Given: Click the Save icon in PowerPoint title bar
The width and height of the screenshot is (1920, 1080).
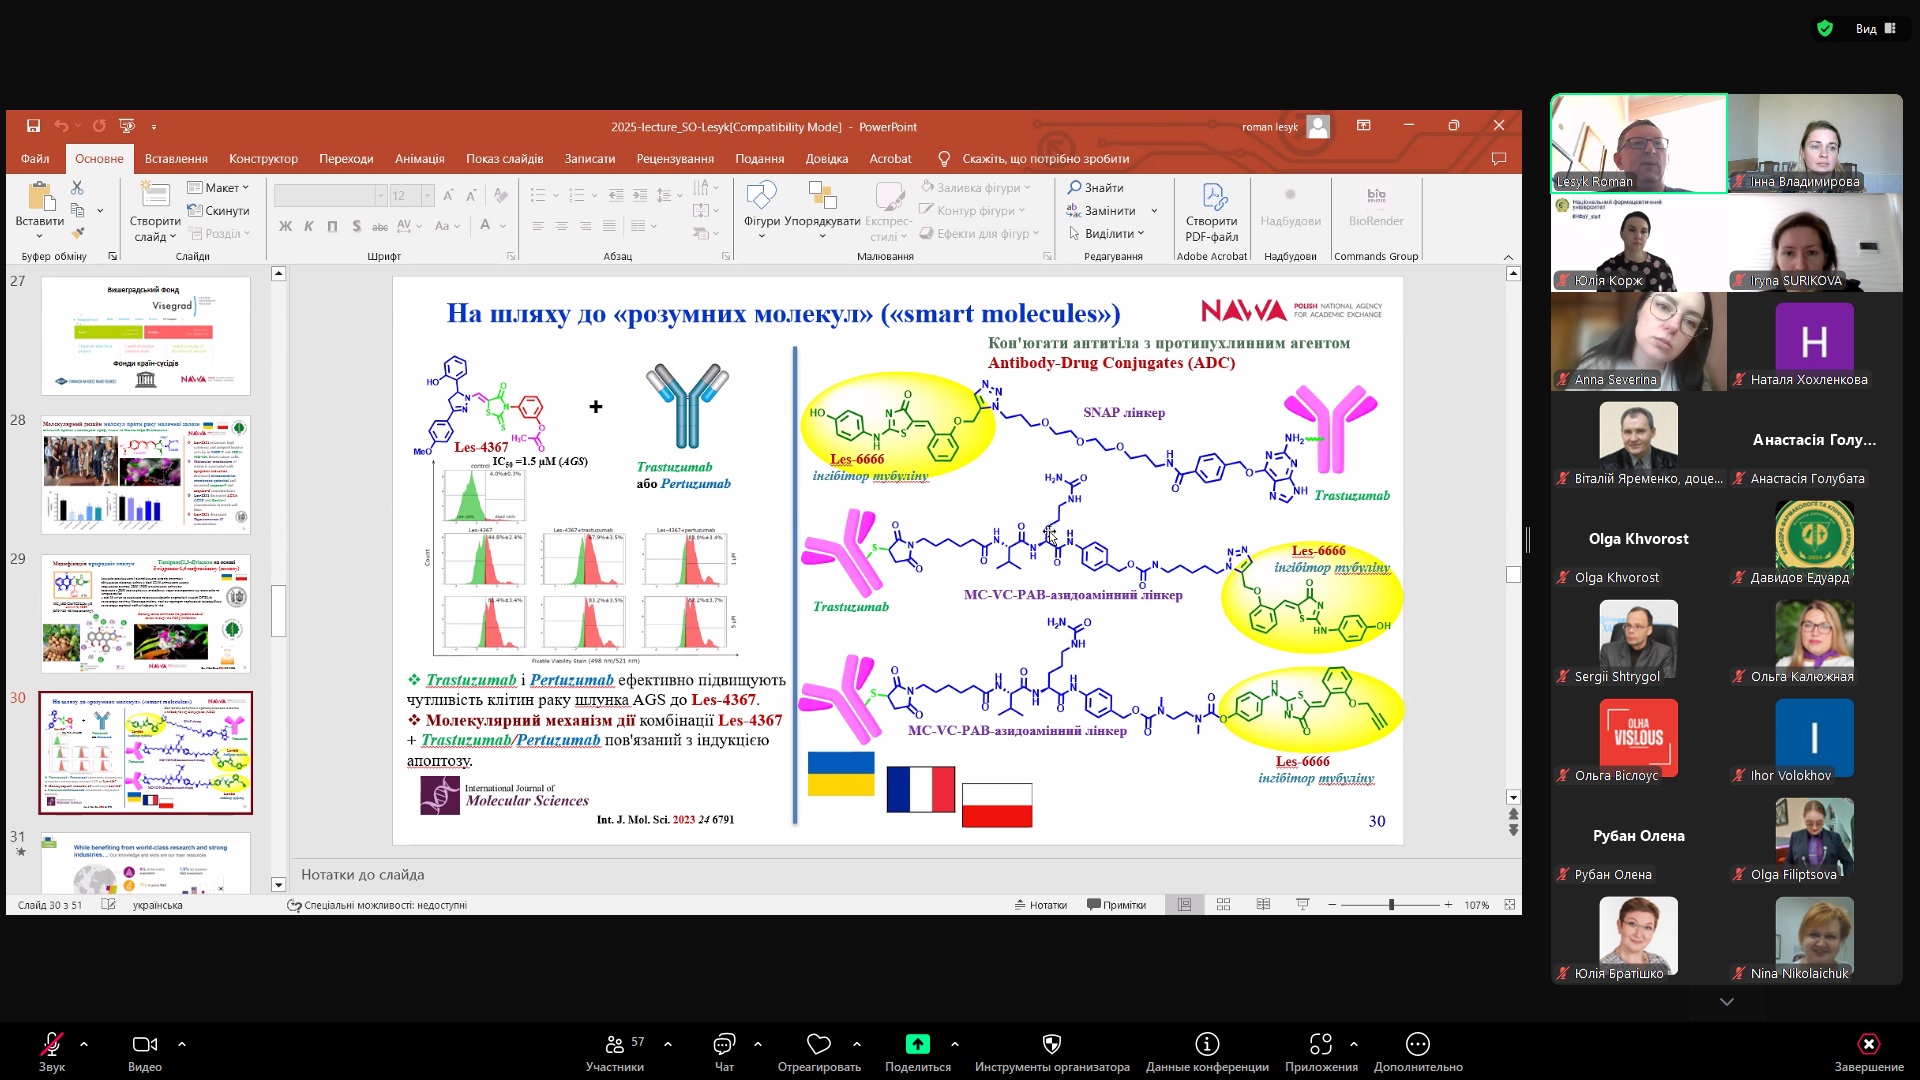Looking at the screenshot, I should click(33, 126).
